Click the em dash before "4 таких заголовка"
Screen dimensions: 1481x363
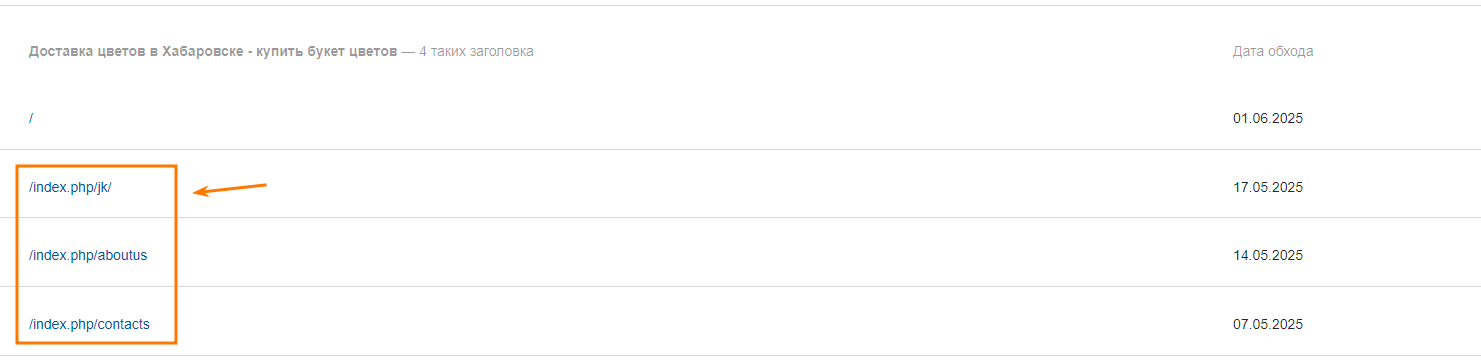pos(408,51)
